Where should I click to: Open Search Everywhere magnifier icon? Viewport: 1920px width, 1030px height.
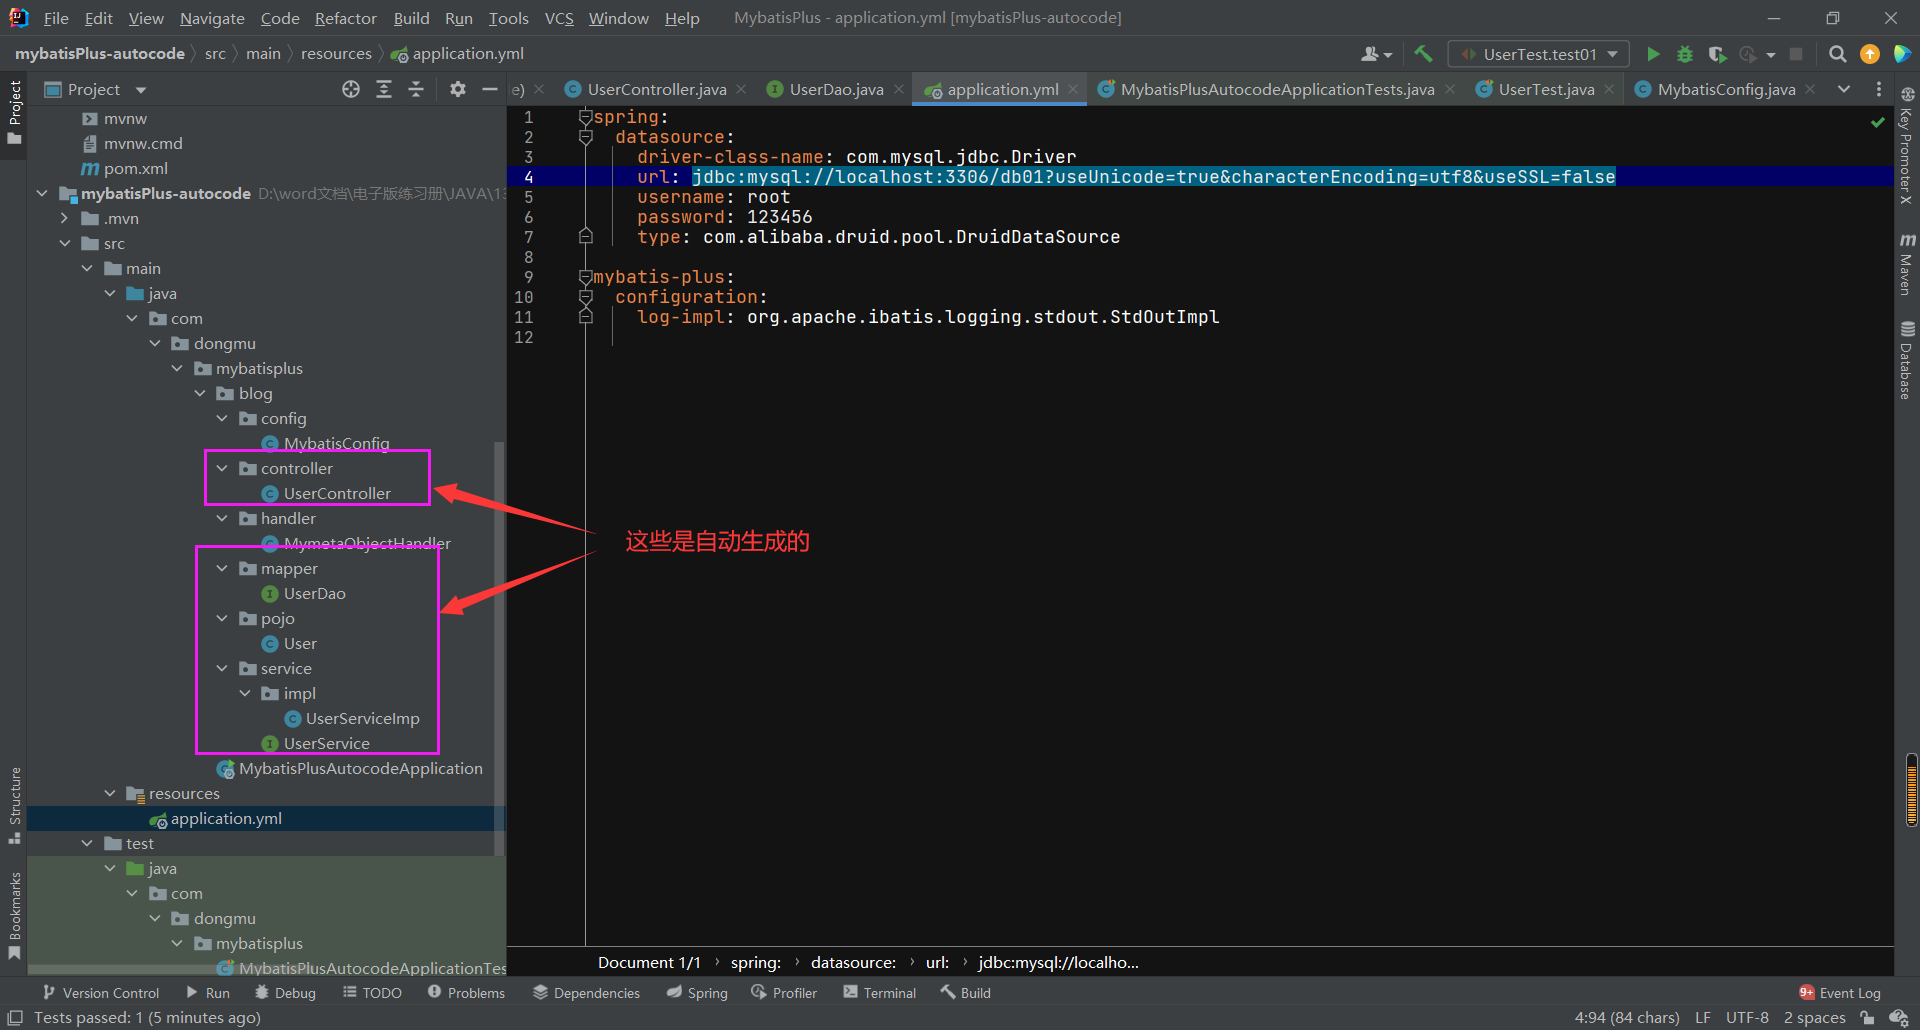pos(1837,53)
